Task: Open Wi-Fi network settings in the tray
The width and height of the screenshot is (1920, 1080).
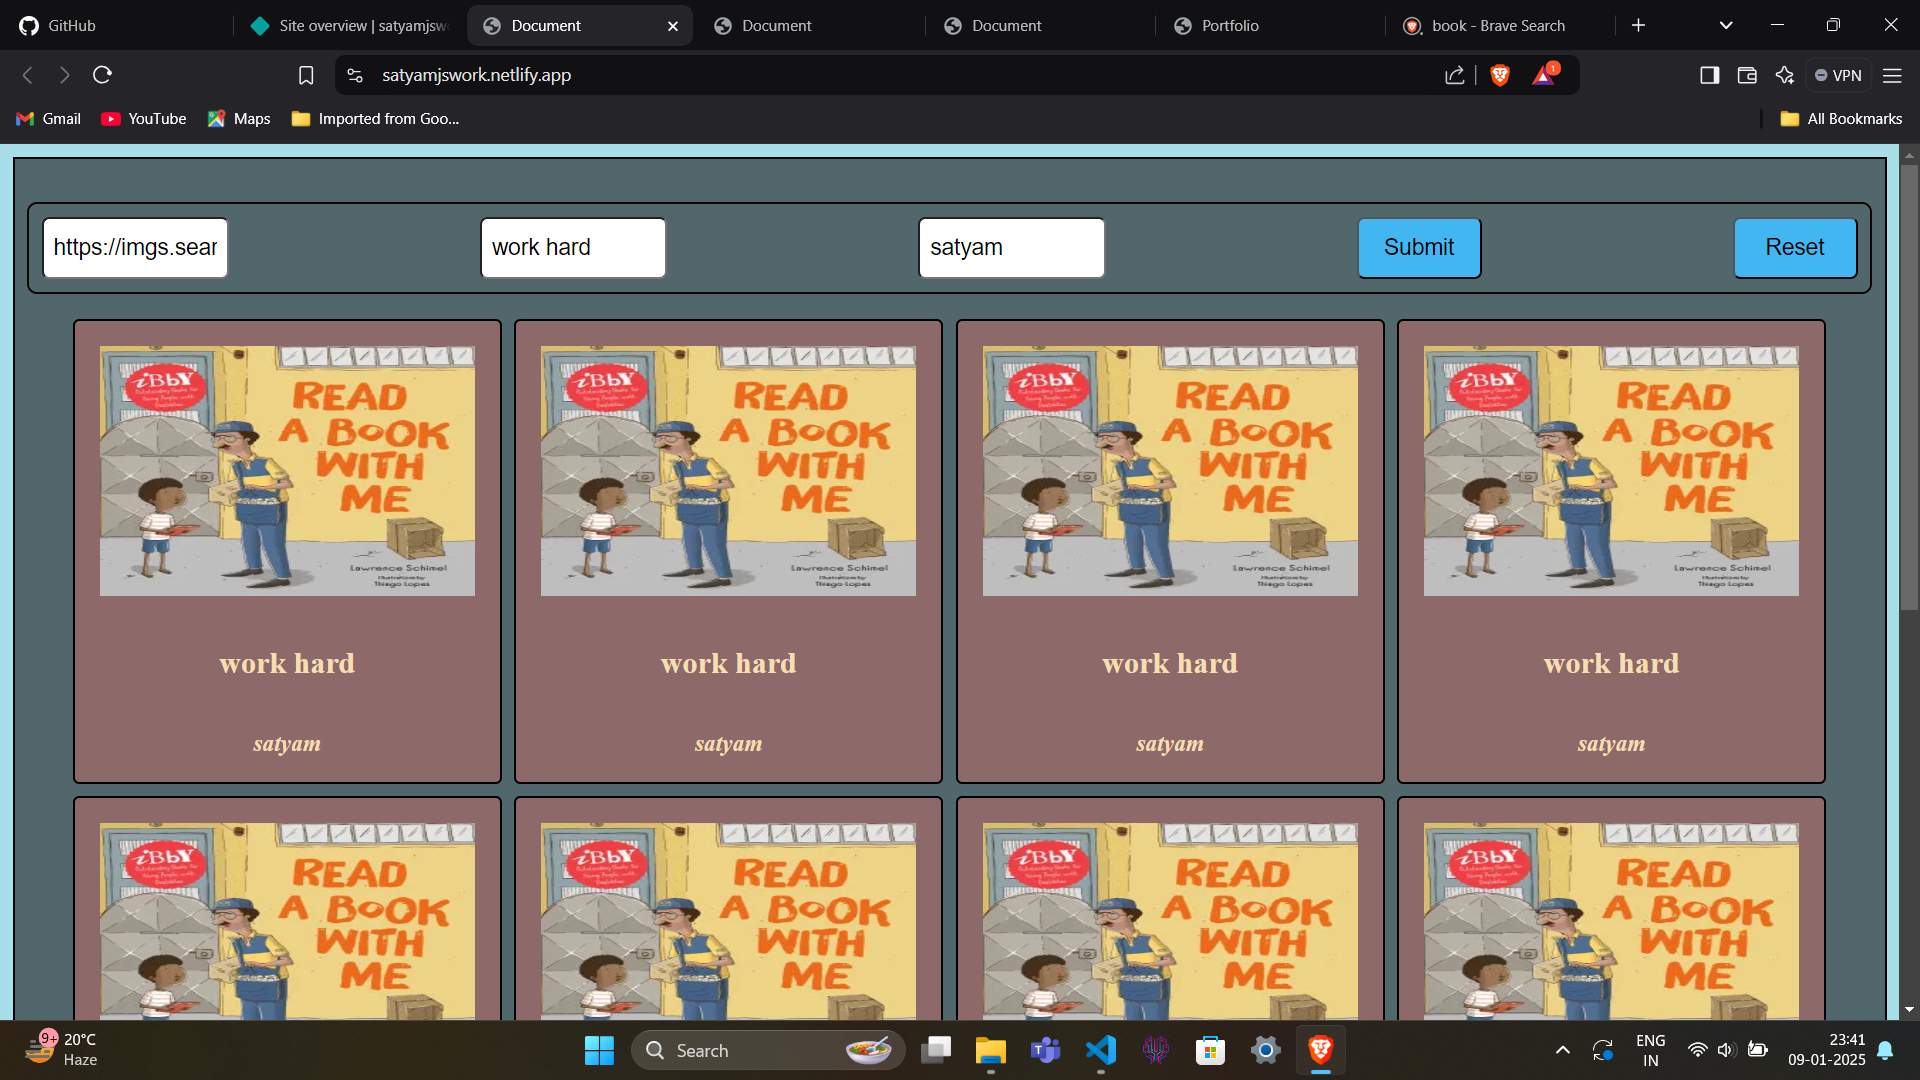Action: click(1697, 1050)
